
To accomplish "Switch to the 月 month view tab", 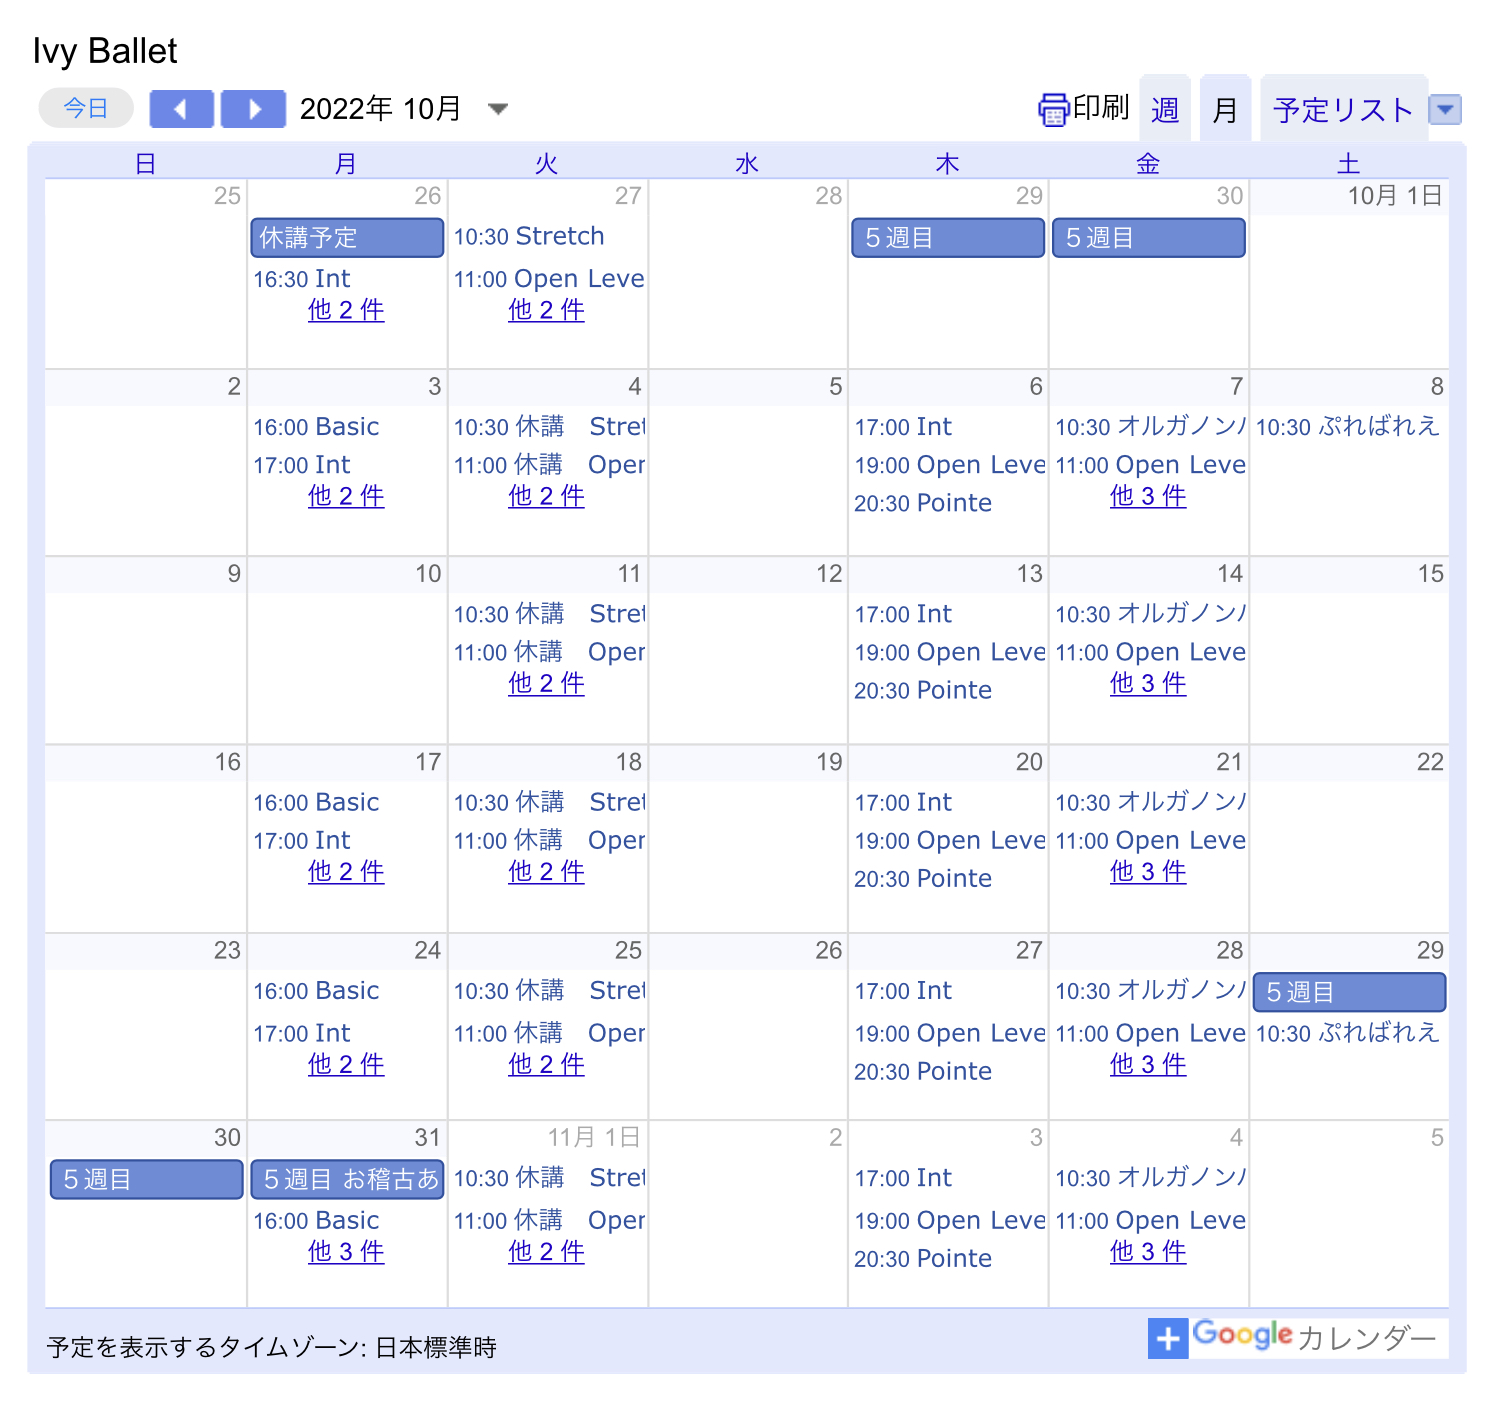I will 1225,110.
